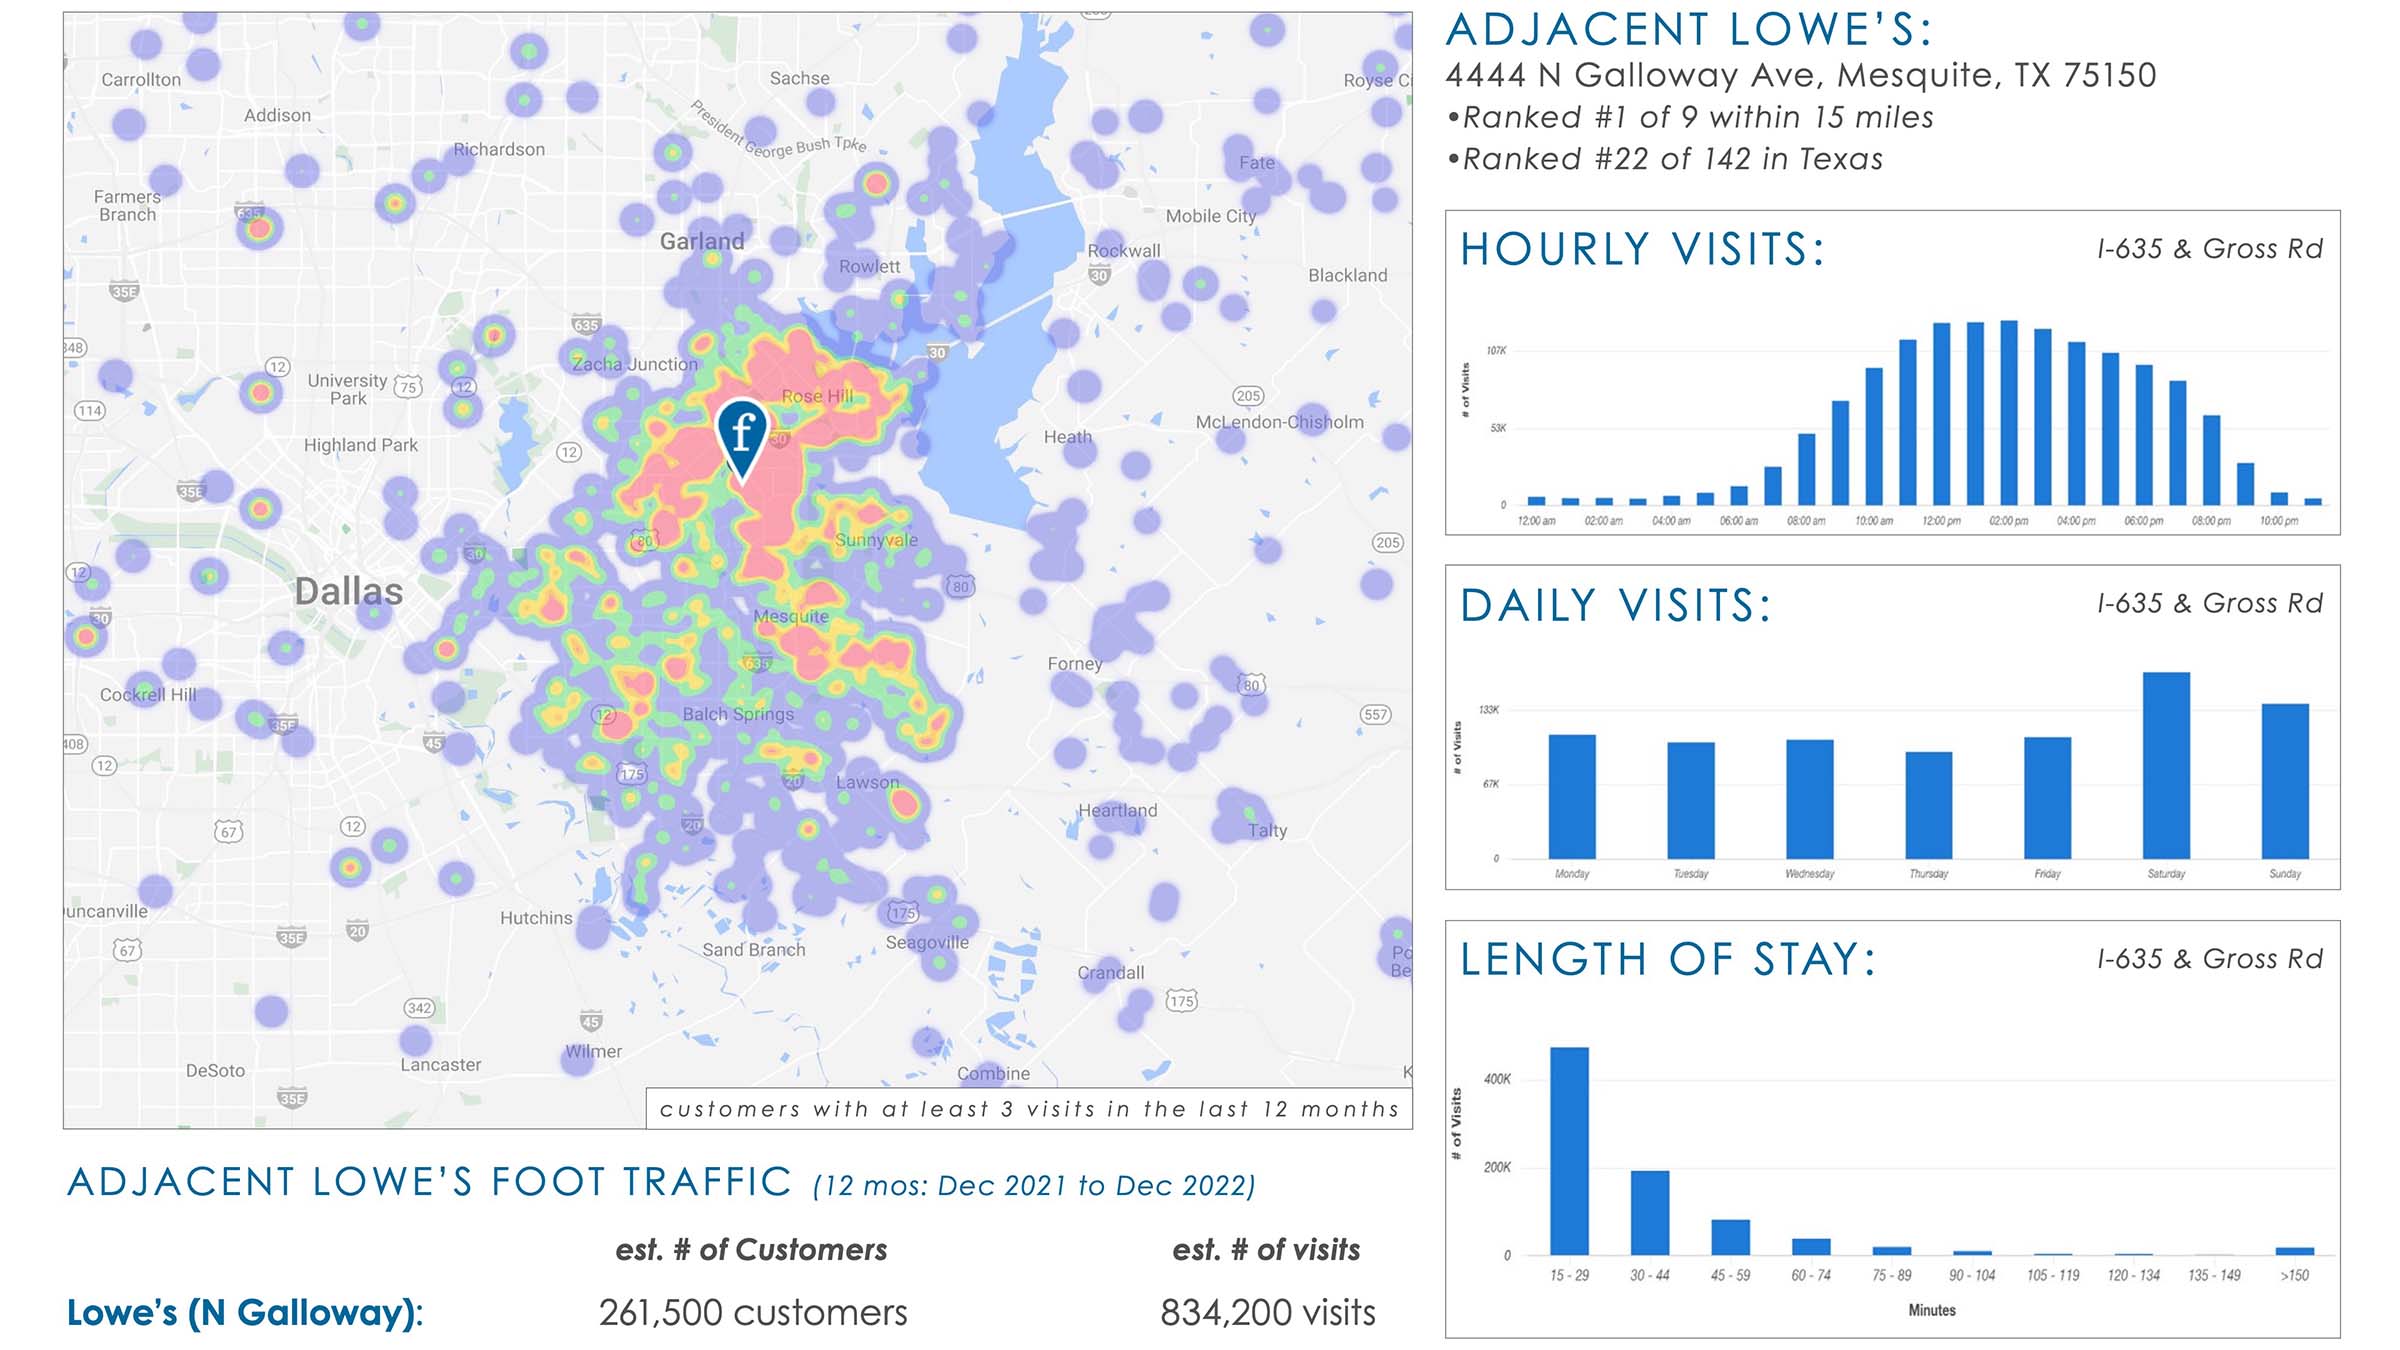Click the Mesquite label on the heatmap

click(790, 616)
